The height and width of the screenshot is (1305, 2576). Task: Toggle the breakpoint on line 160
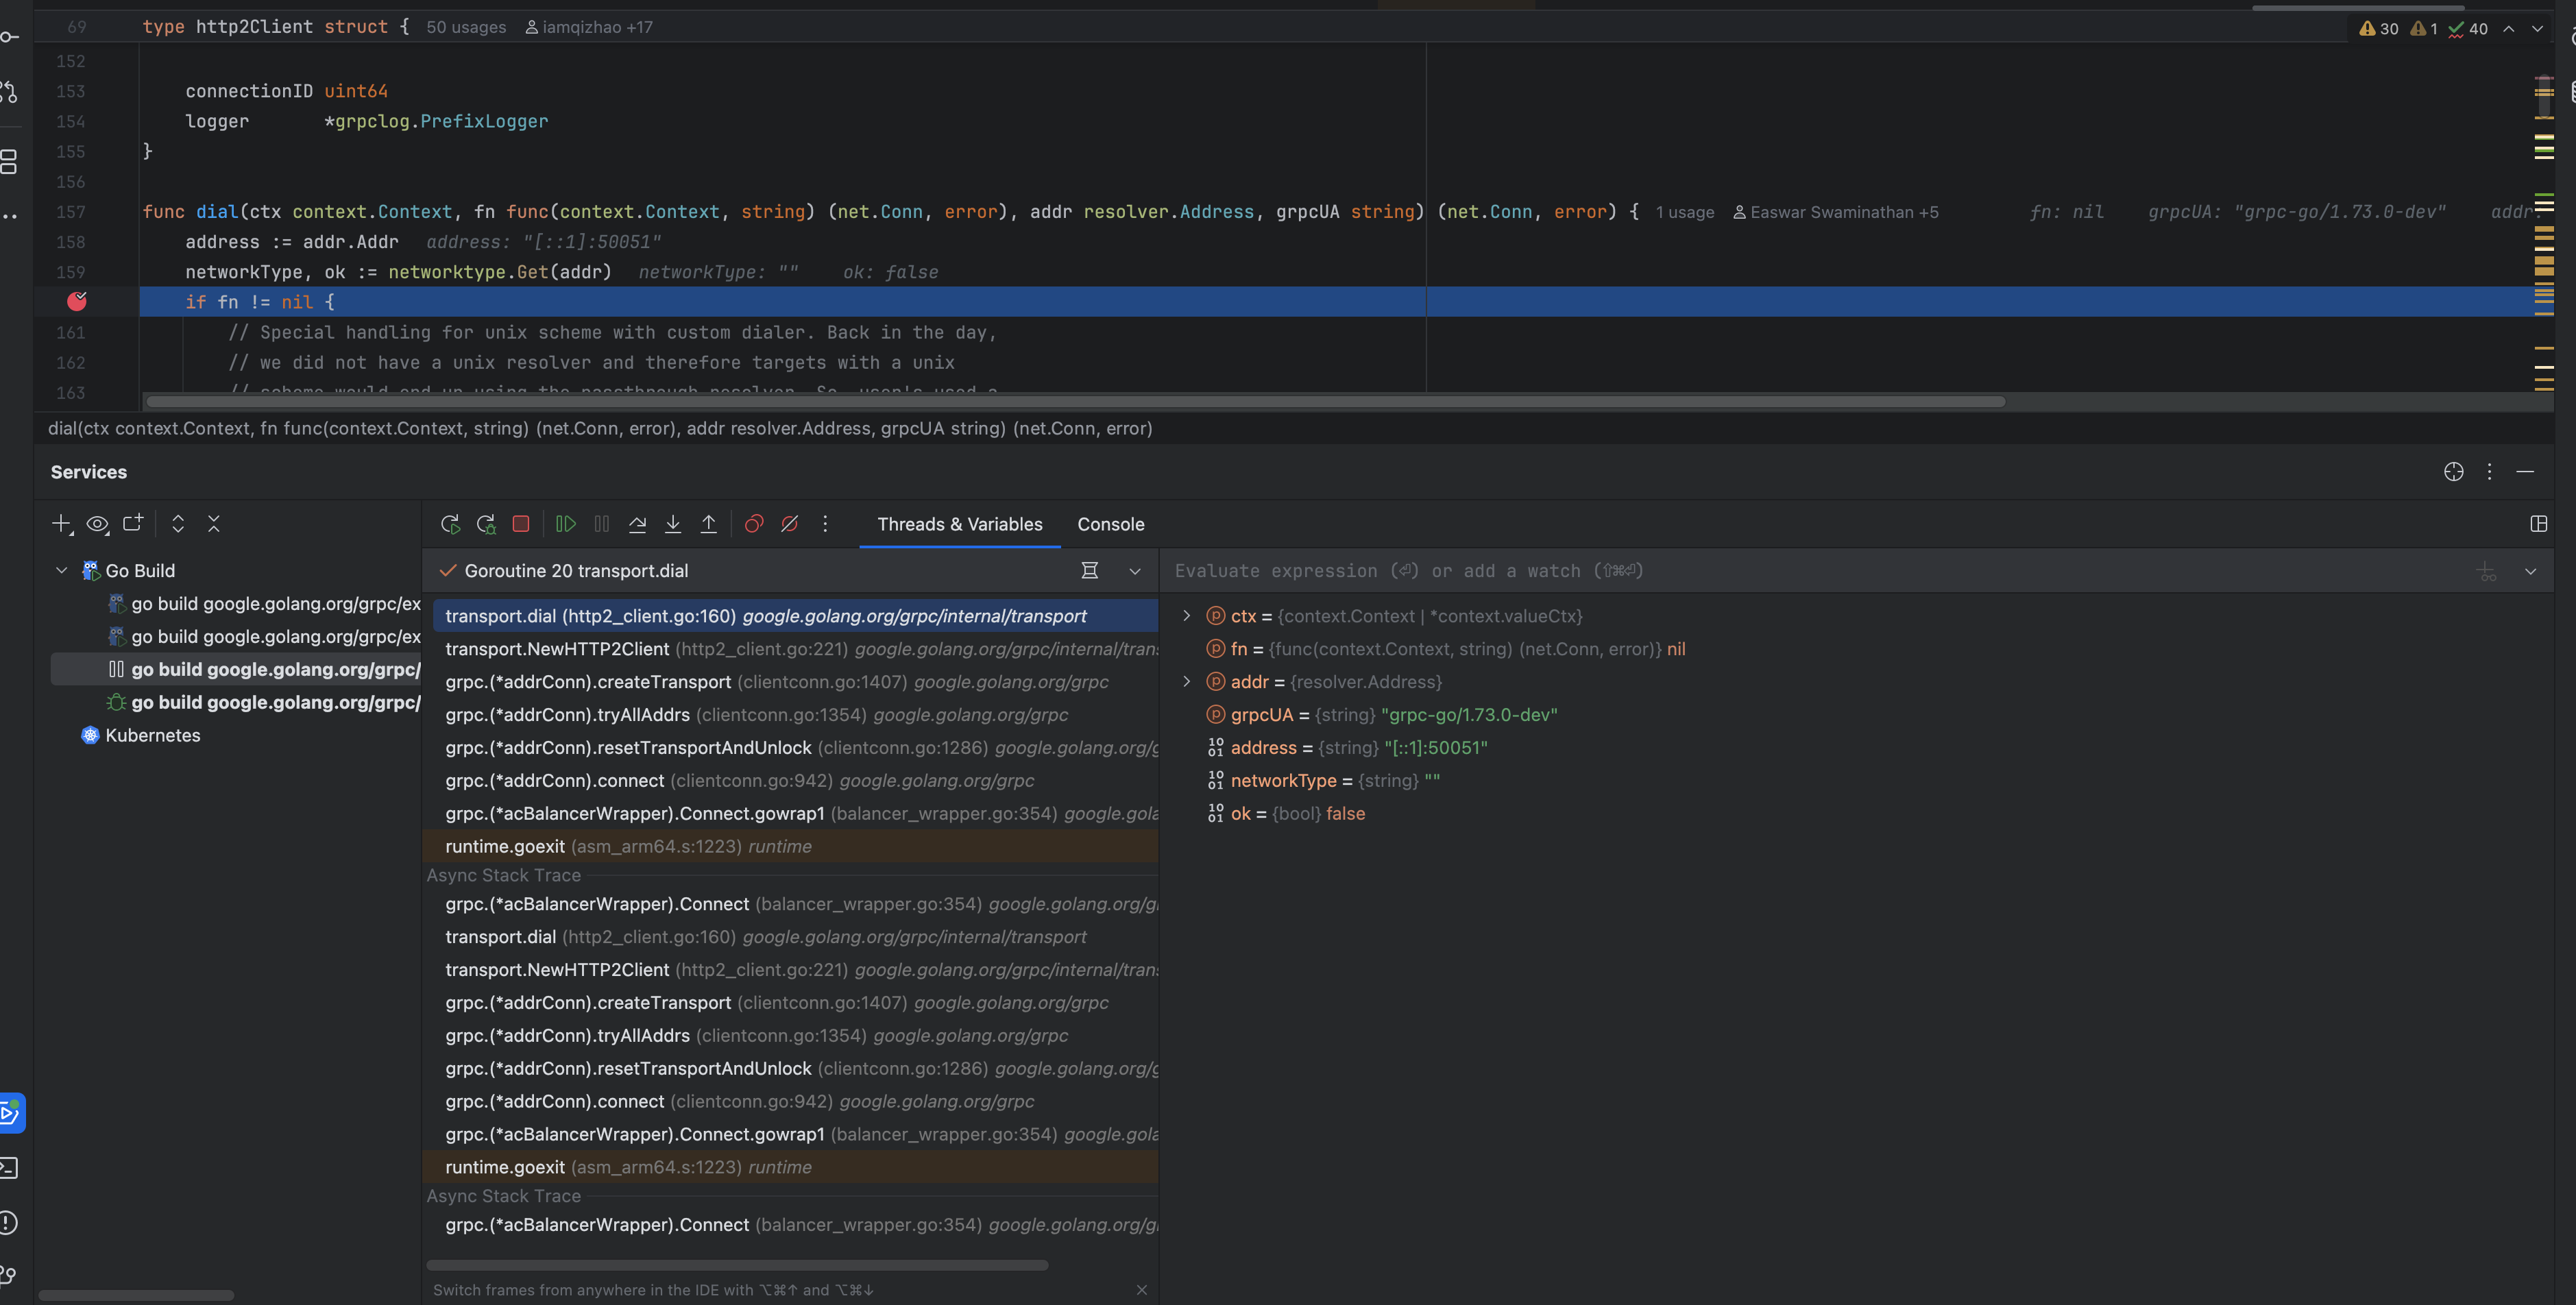(x=77, y=301)
